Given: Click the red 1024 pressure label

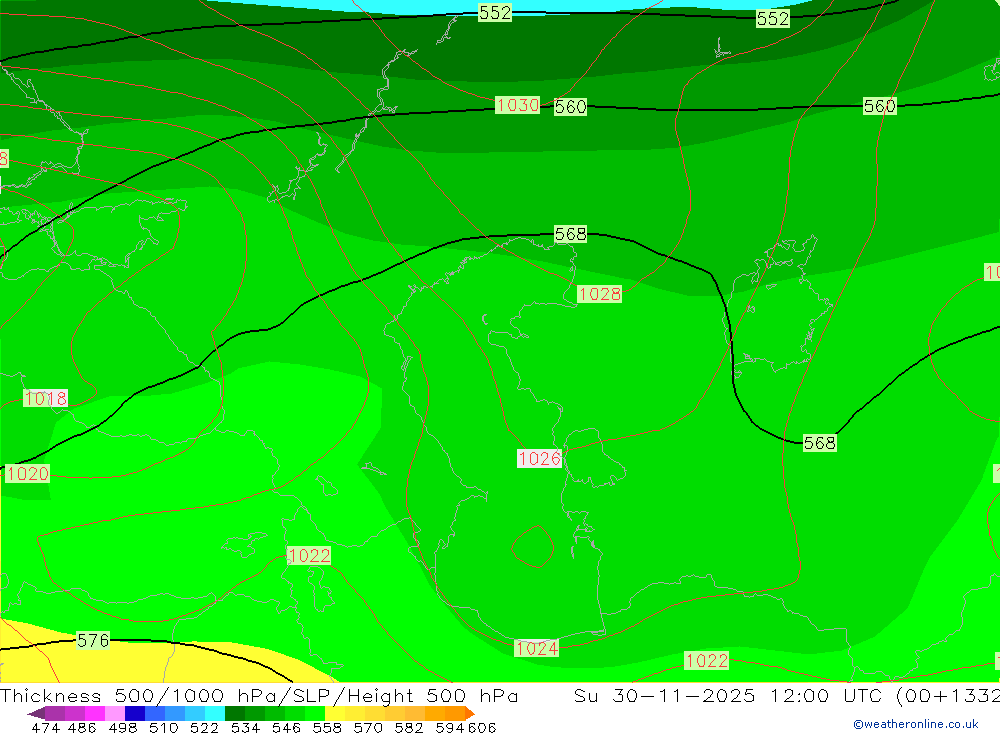Looking at the screenshot, I should [536, 648].
